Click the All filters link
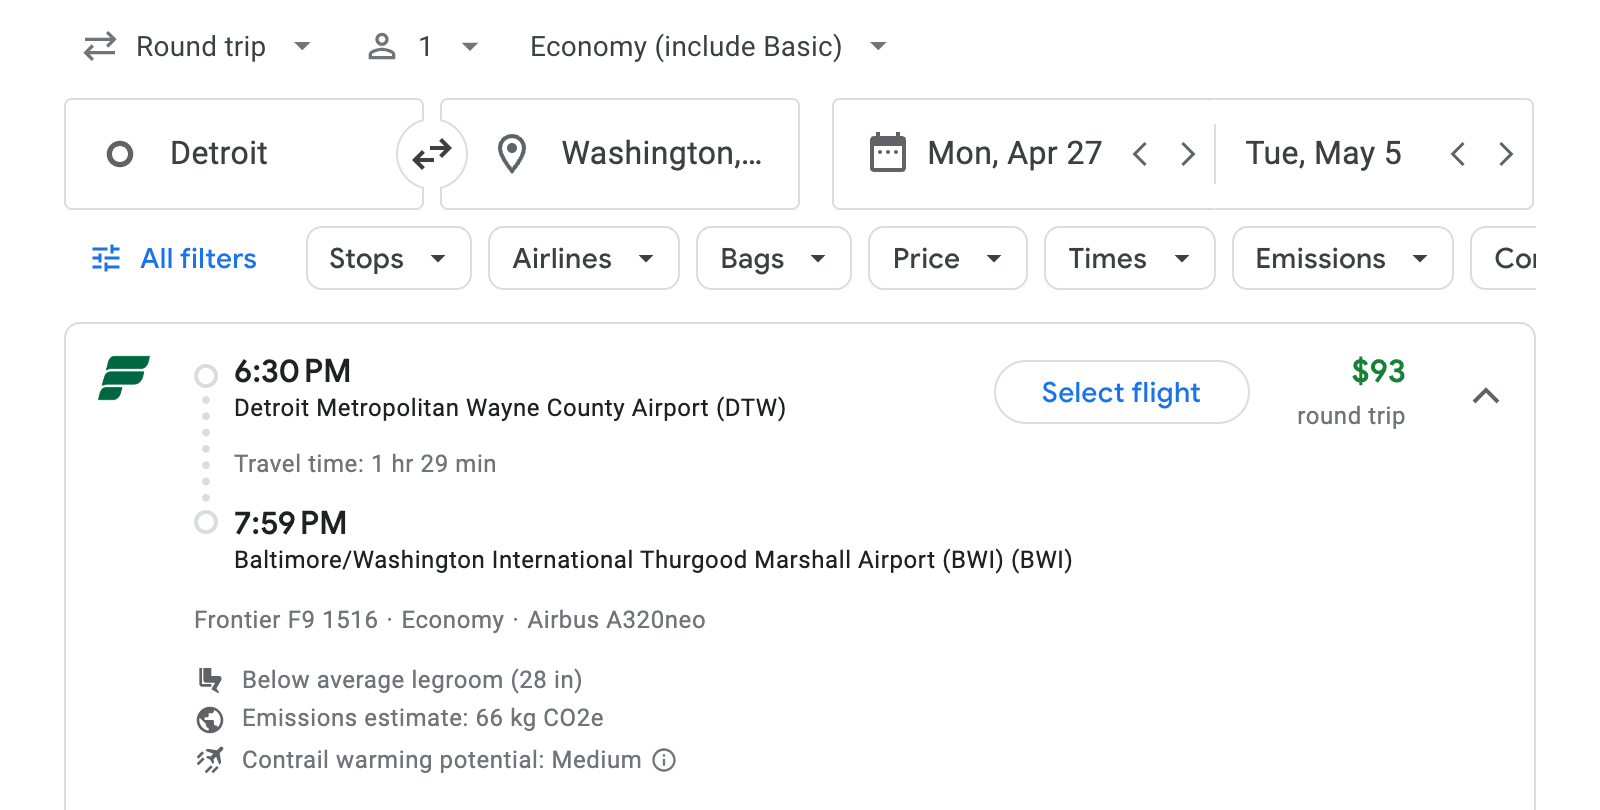This screenshot has width=1600, height=810. [197, 258]
